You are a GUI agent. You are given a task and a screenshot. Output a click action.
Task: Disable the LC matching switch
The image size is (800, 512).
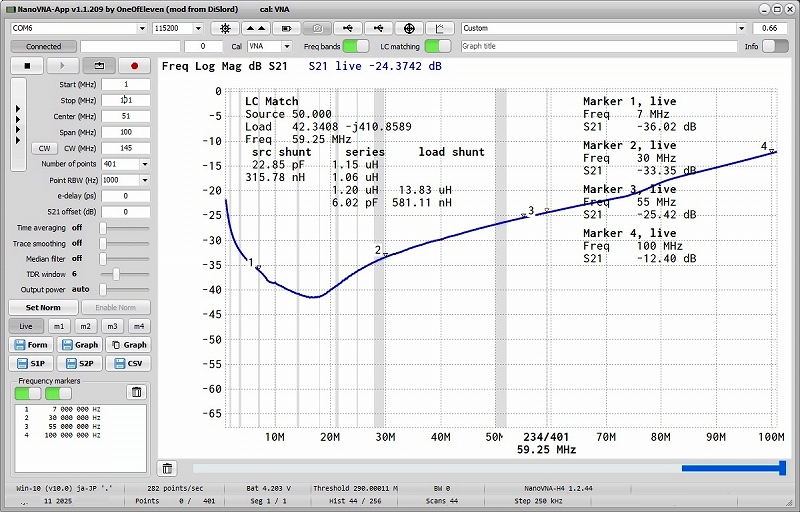point(437,46)
